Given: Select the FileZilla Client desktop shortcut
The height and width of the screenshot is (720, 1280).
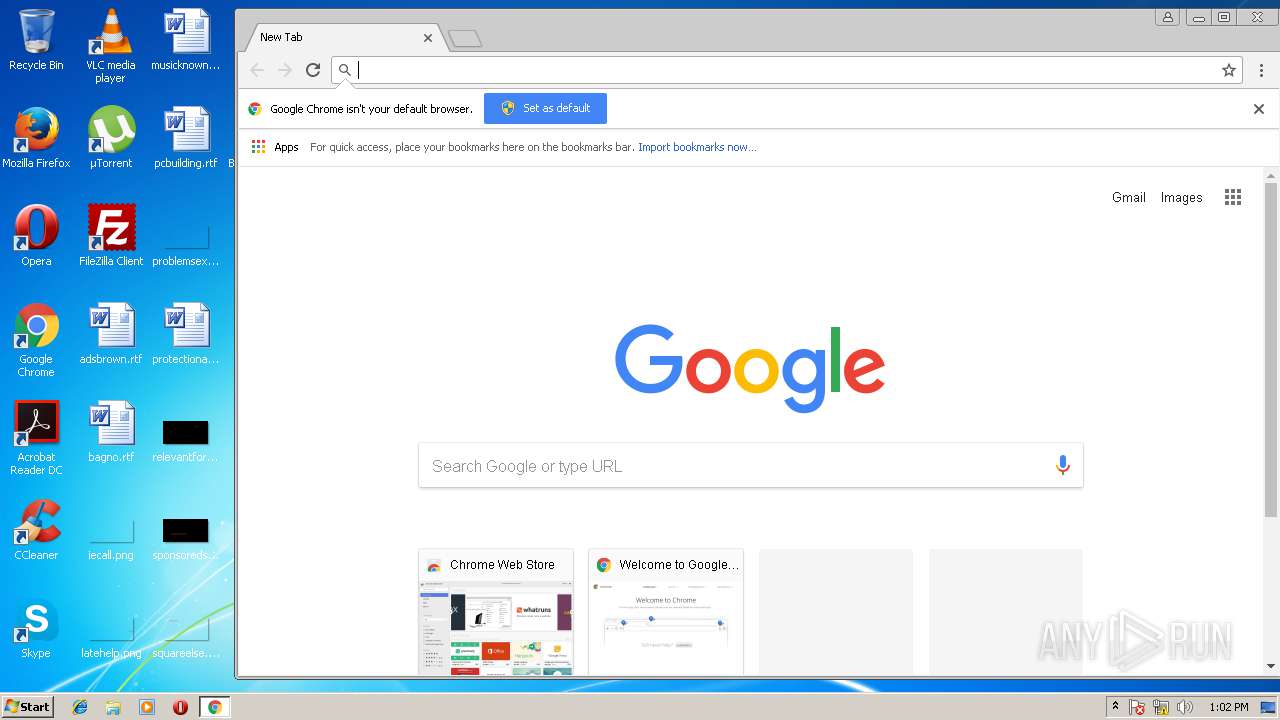Looking at the screenshot, I should (x=111, y=236).
